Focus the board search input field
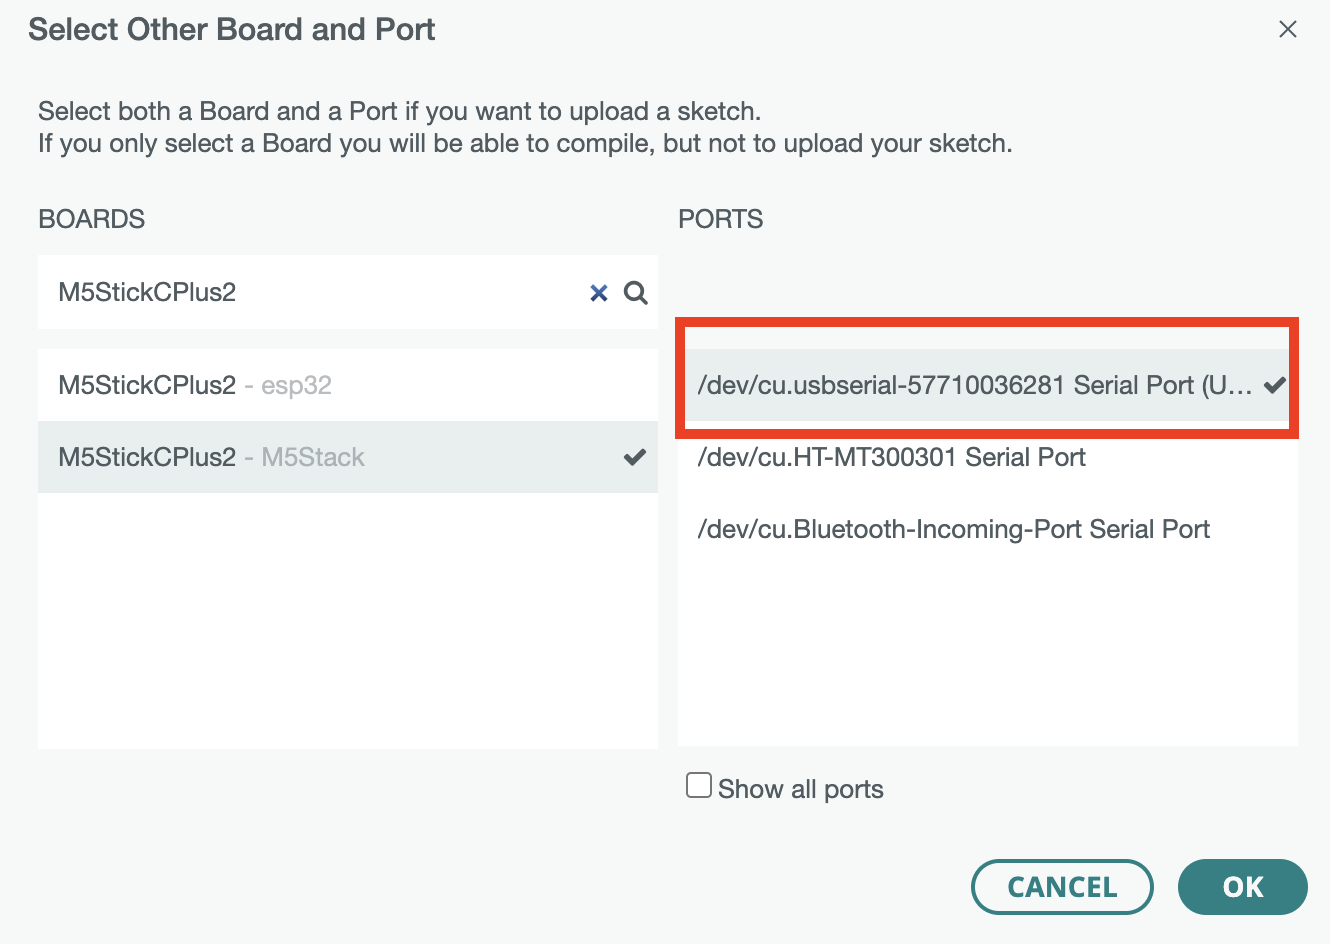The image size is (1330, 944). (310, 292)
